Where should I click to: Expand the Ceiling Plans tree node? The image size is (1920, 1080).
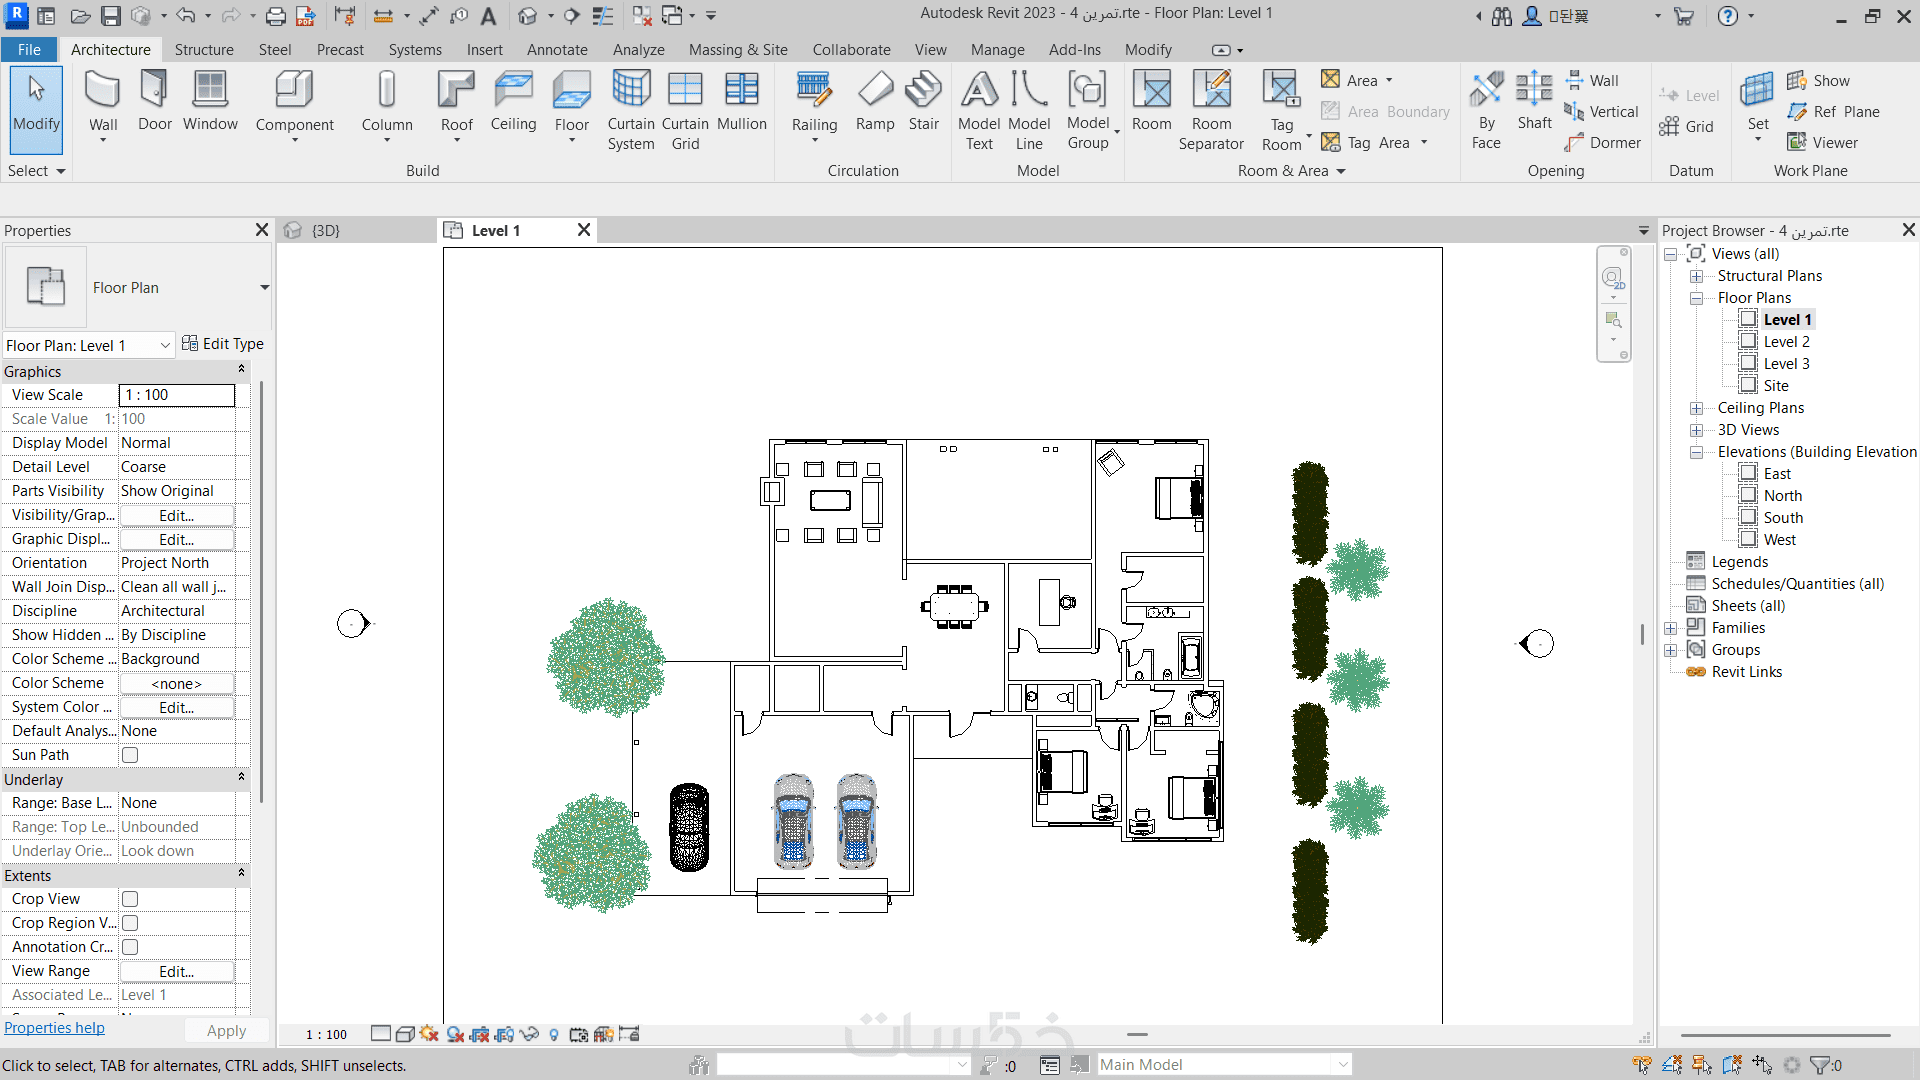[x=1696, y=408]
